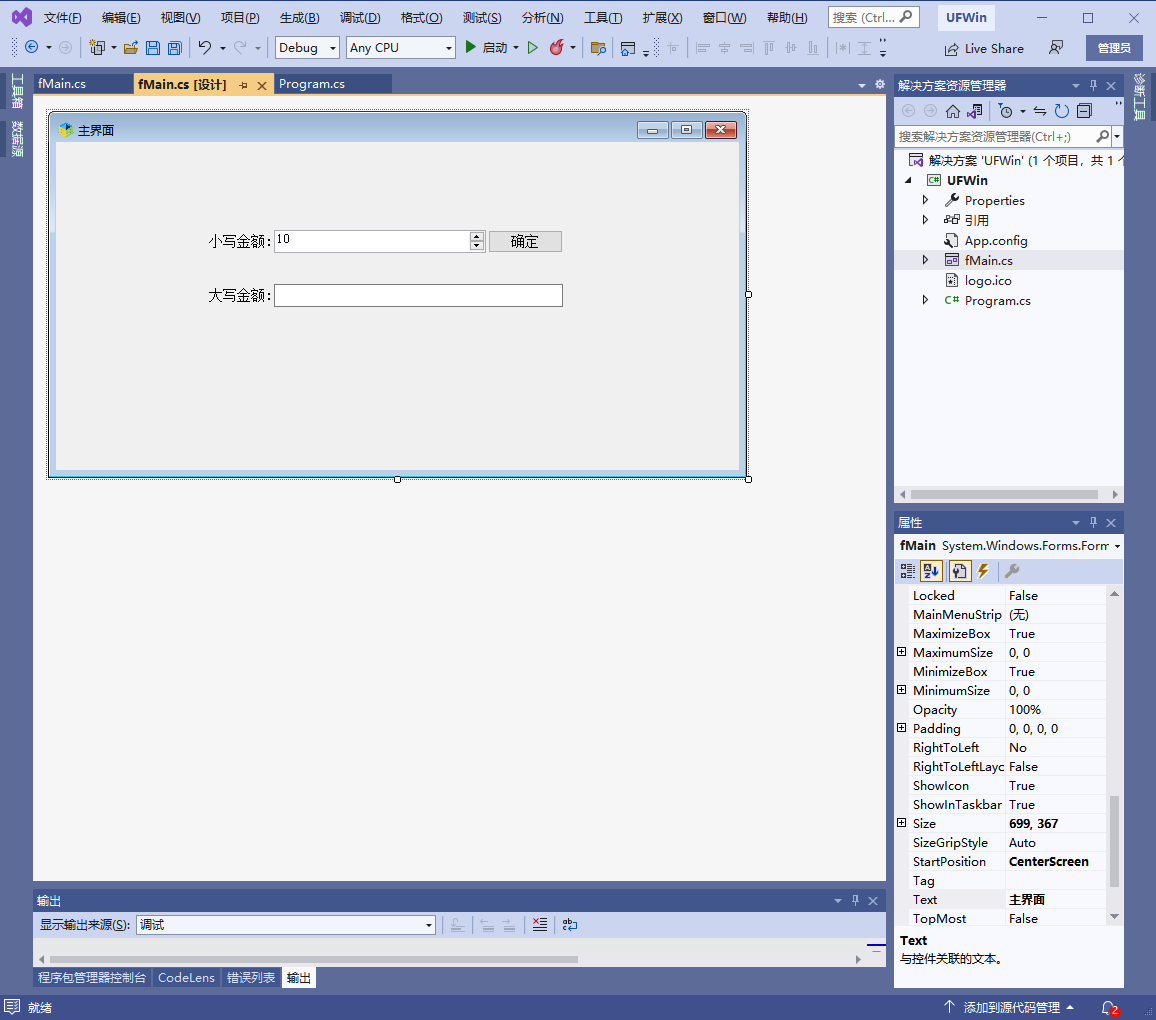Open notifications bell in the status bar
The height and width of the screenshot is (1020, 1156).
point(1108,1007)
